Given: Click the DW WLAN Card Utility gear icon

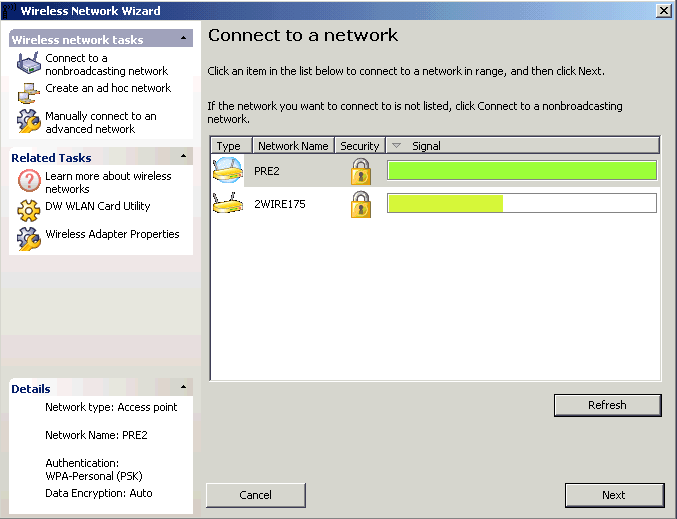Looking at the screenshot, I should tap(28, 211).
